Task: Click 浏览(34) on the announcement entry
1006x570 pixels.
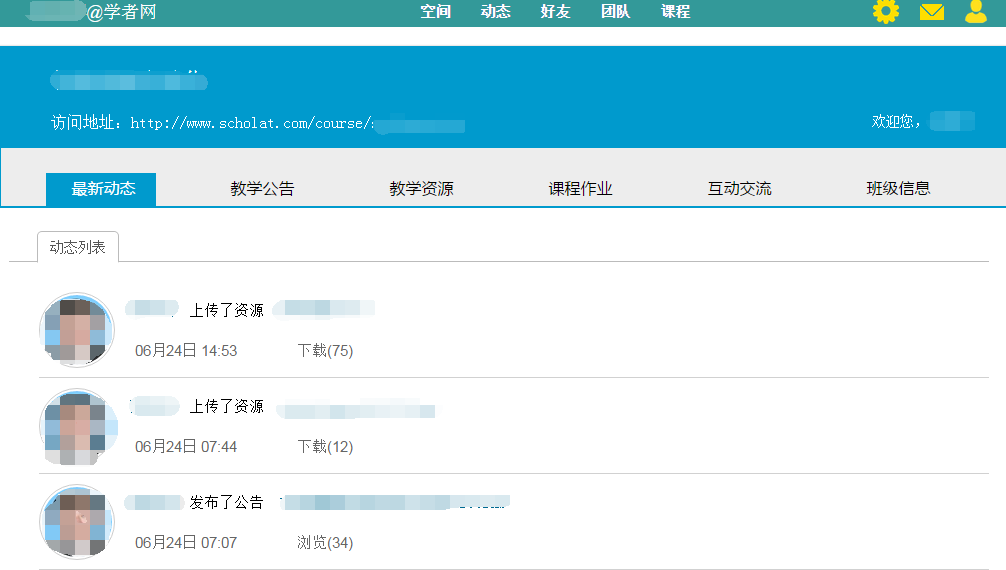Action: (x=325, y=543)
